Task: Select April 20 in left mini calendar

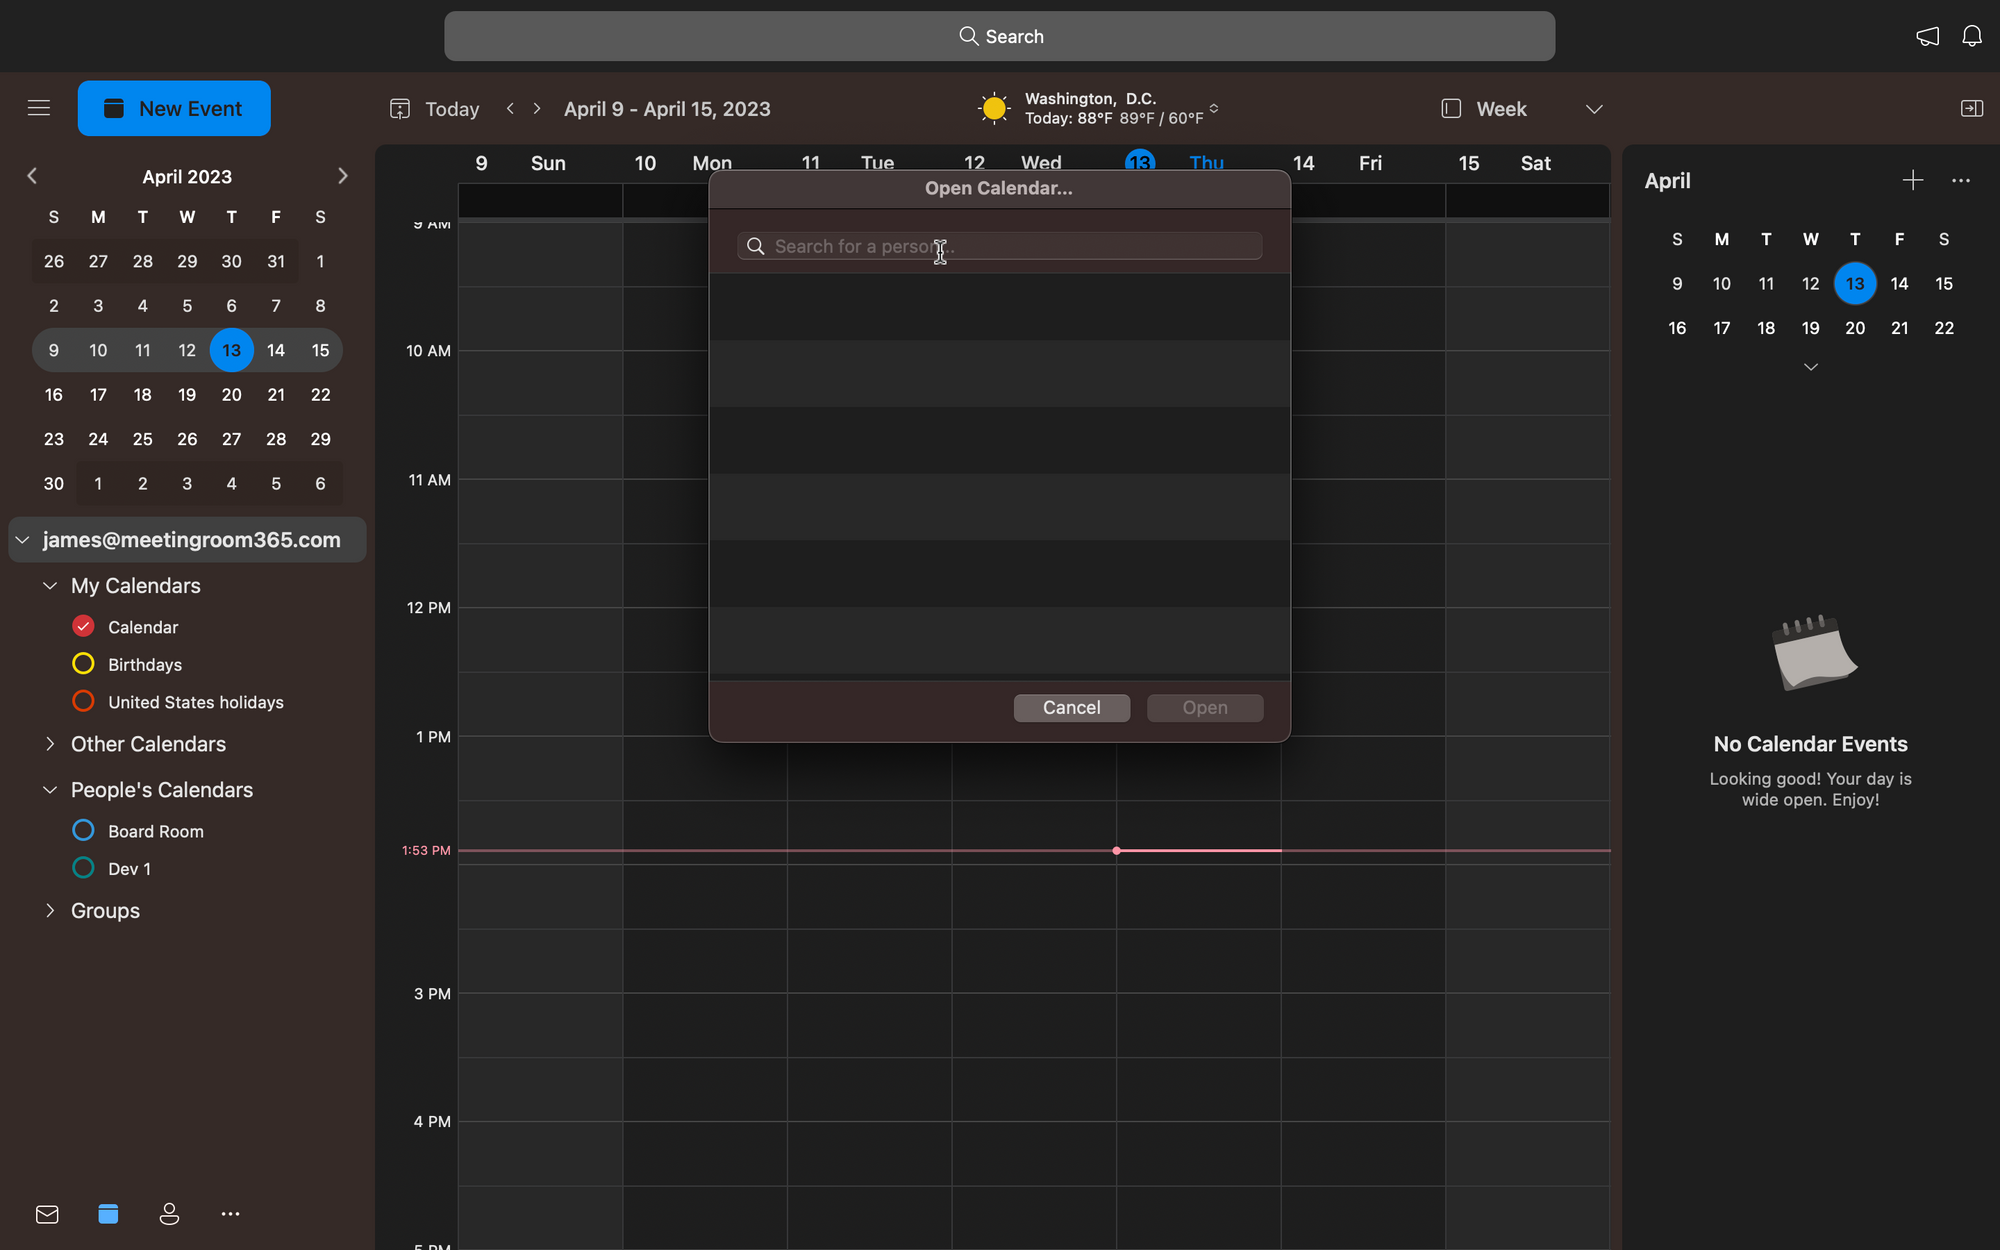Action: (x=231, y=394)
